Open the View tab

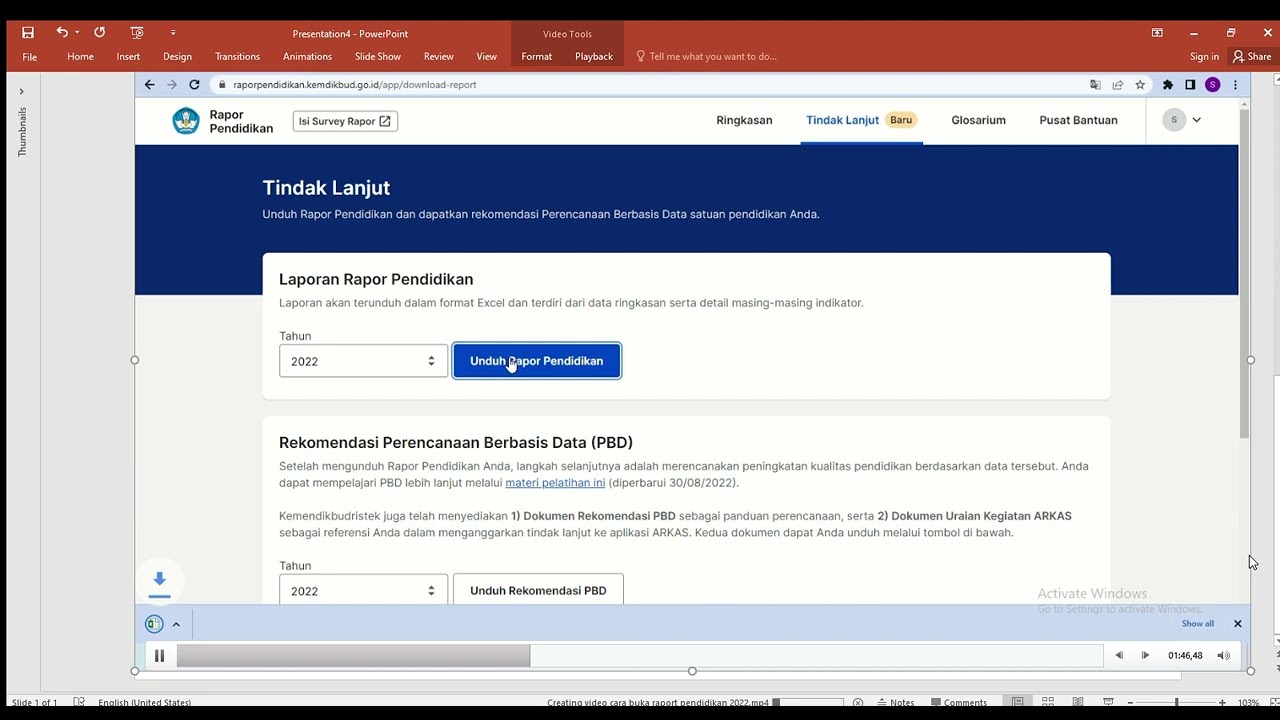coord(486,57)
